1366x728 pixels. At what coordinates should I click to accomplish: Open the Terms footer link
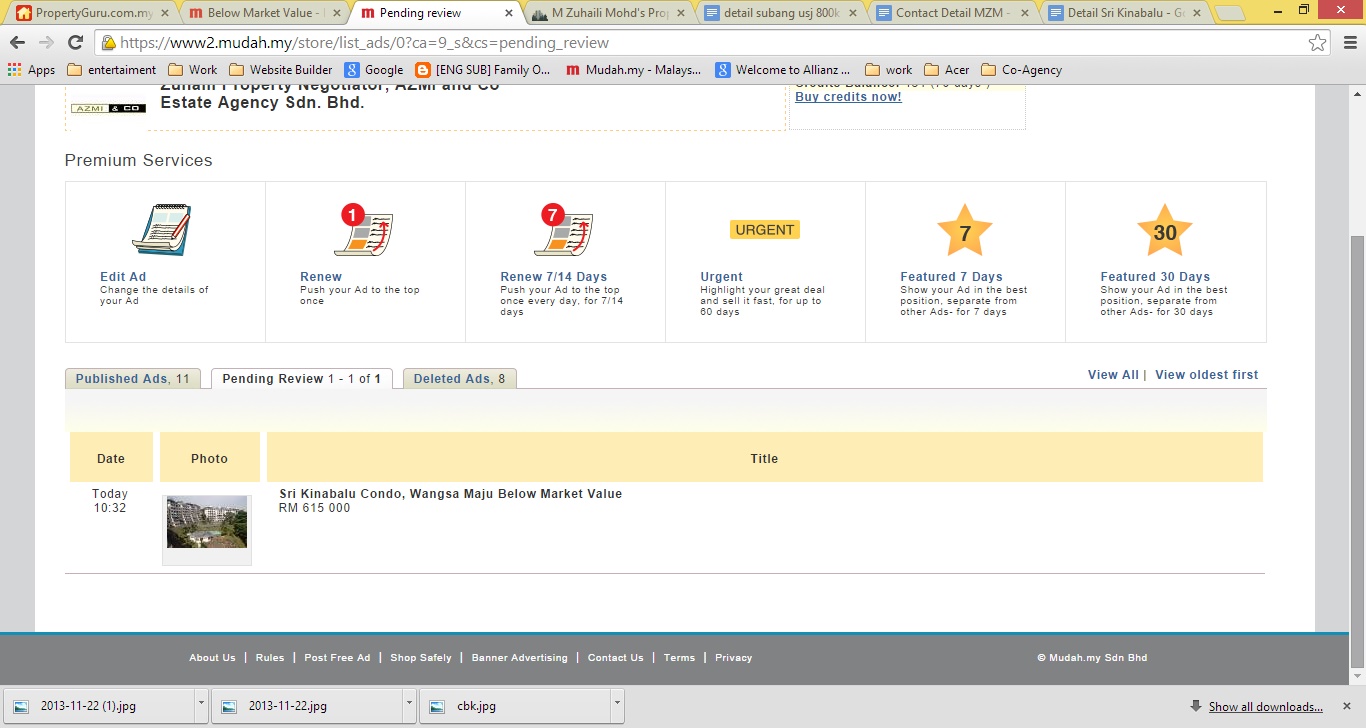(x=679, y=658)
